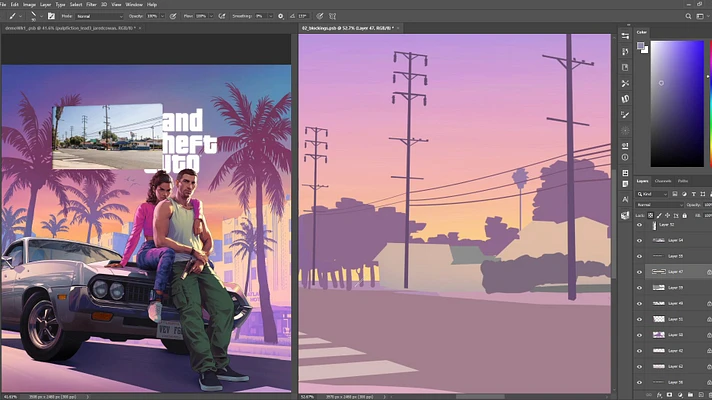This screenshot has height=400, width=712.
Task: Open smoothing options gear icon
Action: [x=281, y=16]
